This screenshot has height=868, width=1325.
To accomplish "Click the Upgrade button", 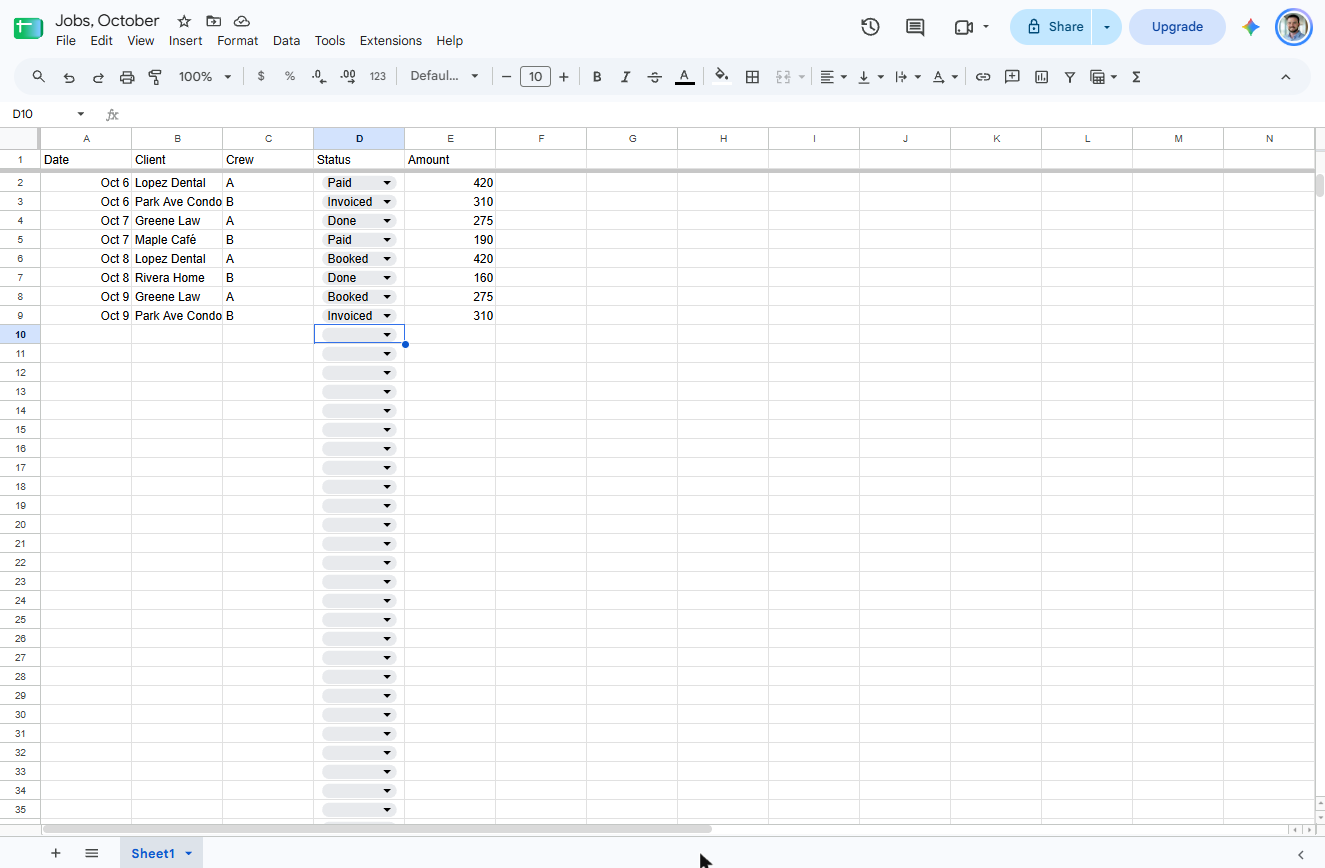I will coord(1177,27).
